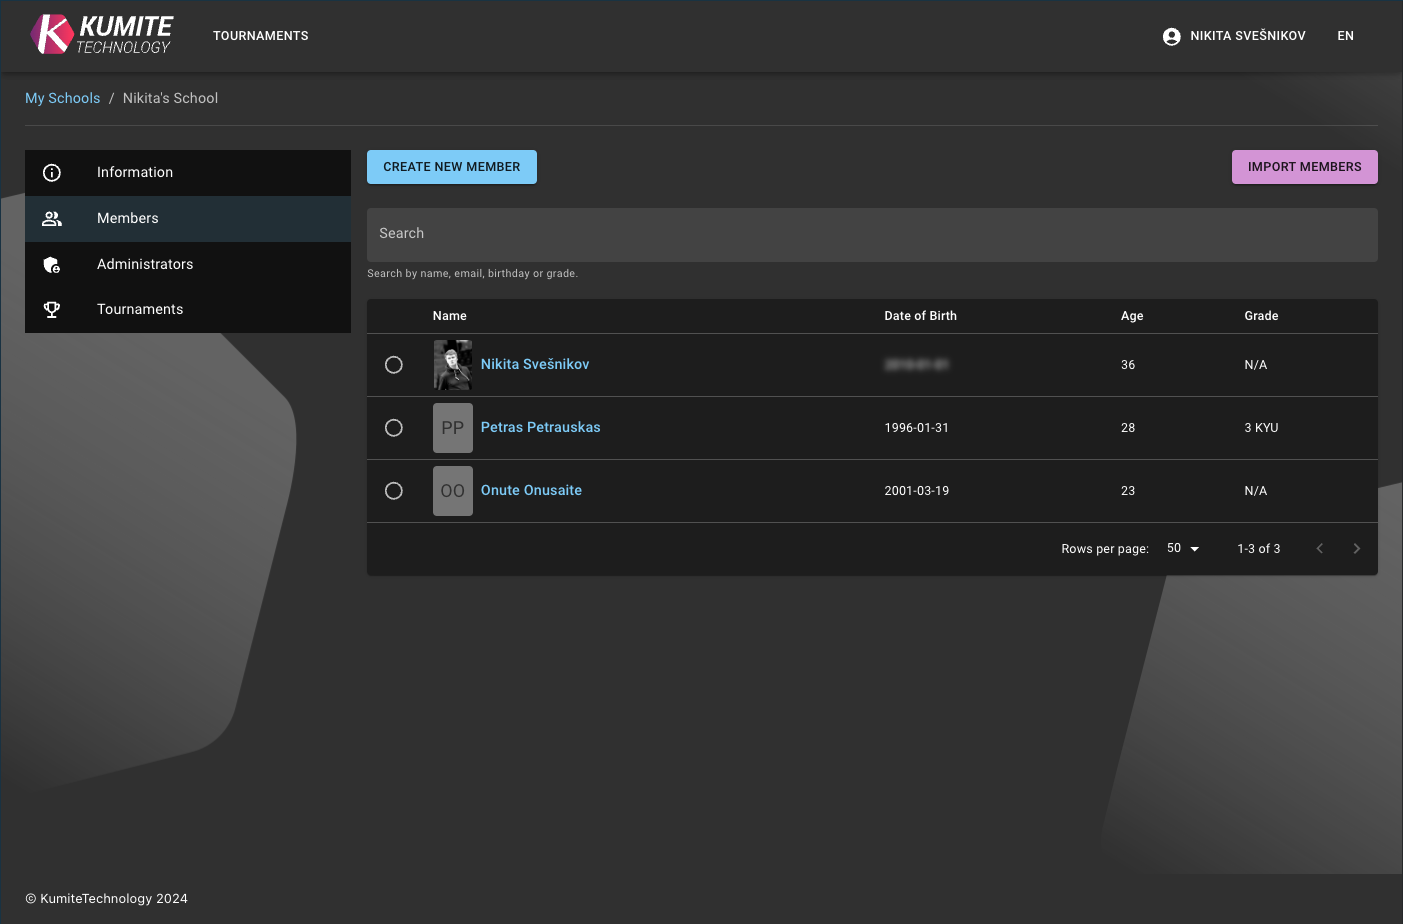This screenshot has height=924, width=1403.
Task: Go to previous page using left chevron
Action: click(x=1319, y=549)
